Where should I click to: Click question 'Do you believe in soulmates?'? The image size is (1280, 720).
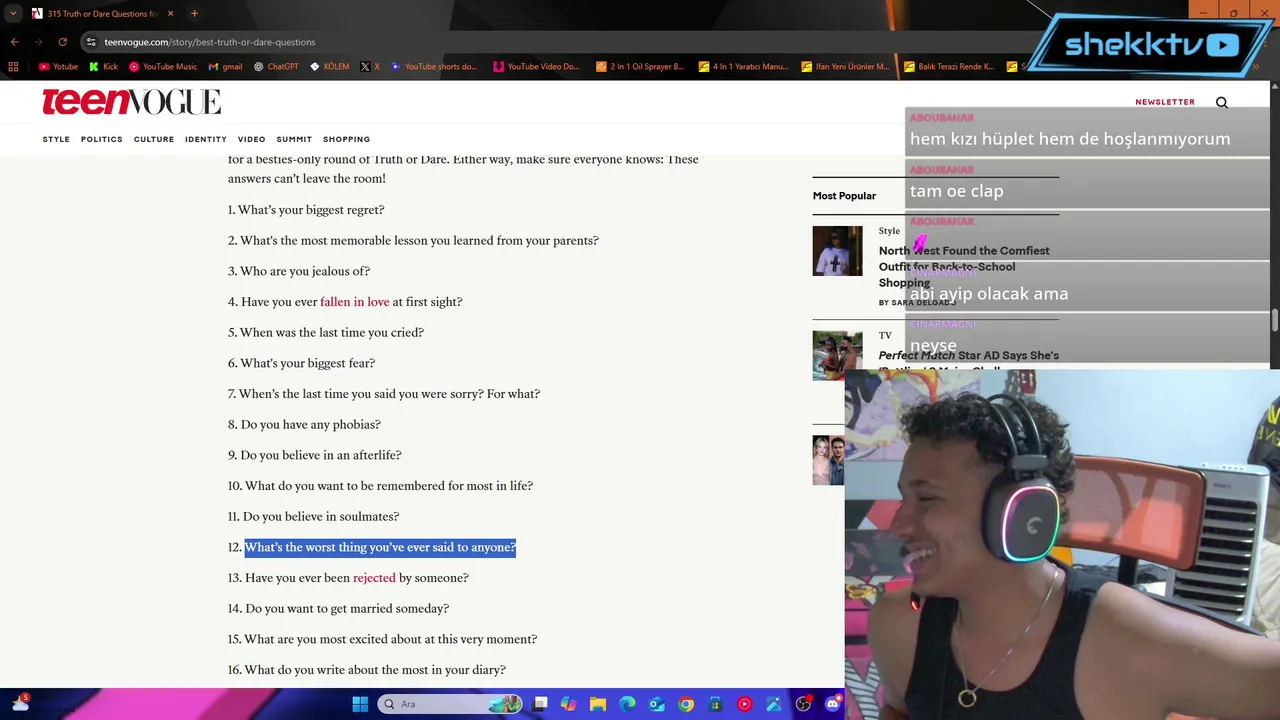321,517
